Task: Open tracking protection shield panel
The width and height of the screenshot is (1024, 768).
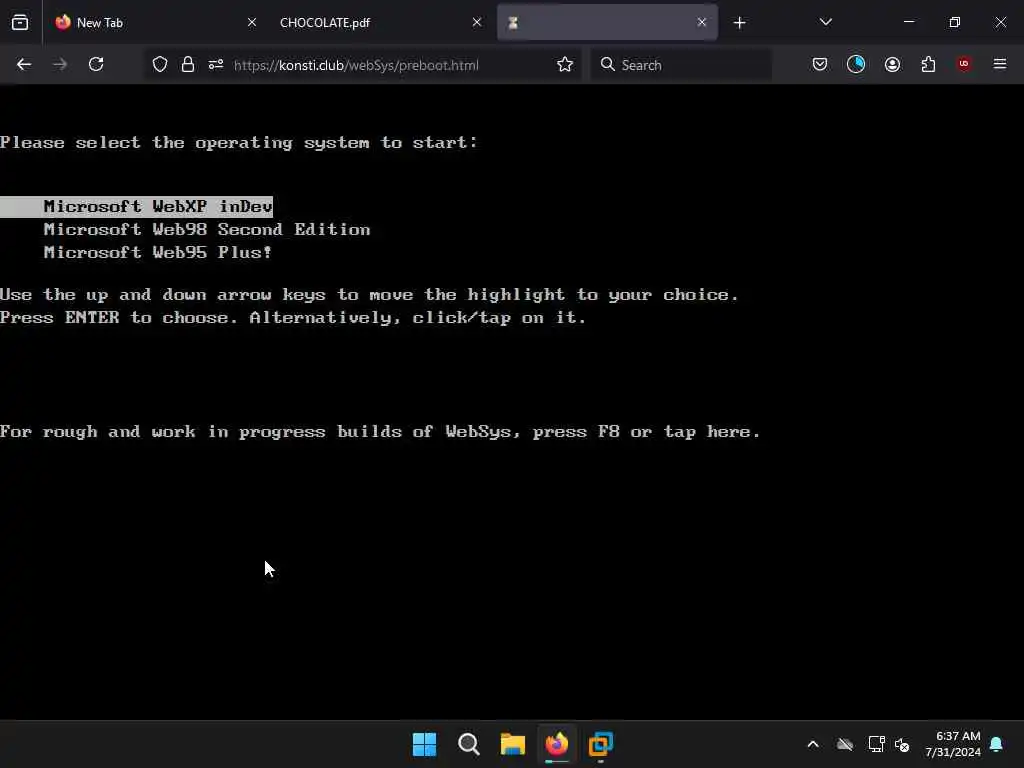Action: (x=160, y=65)
